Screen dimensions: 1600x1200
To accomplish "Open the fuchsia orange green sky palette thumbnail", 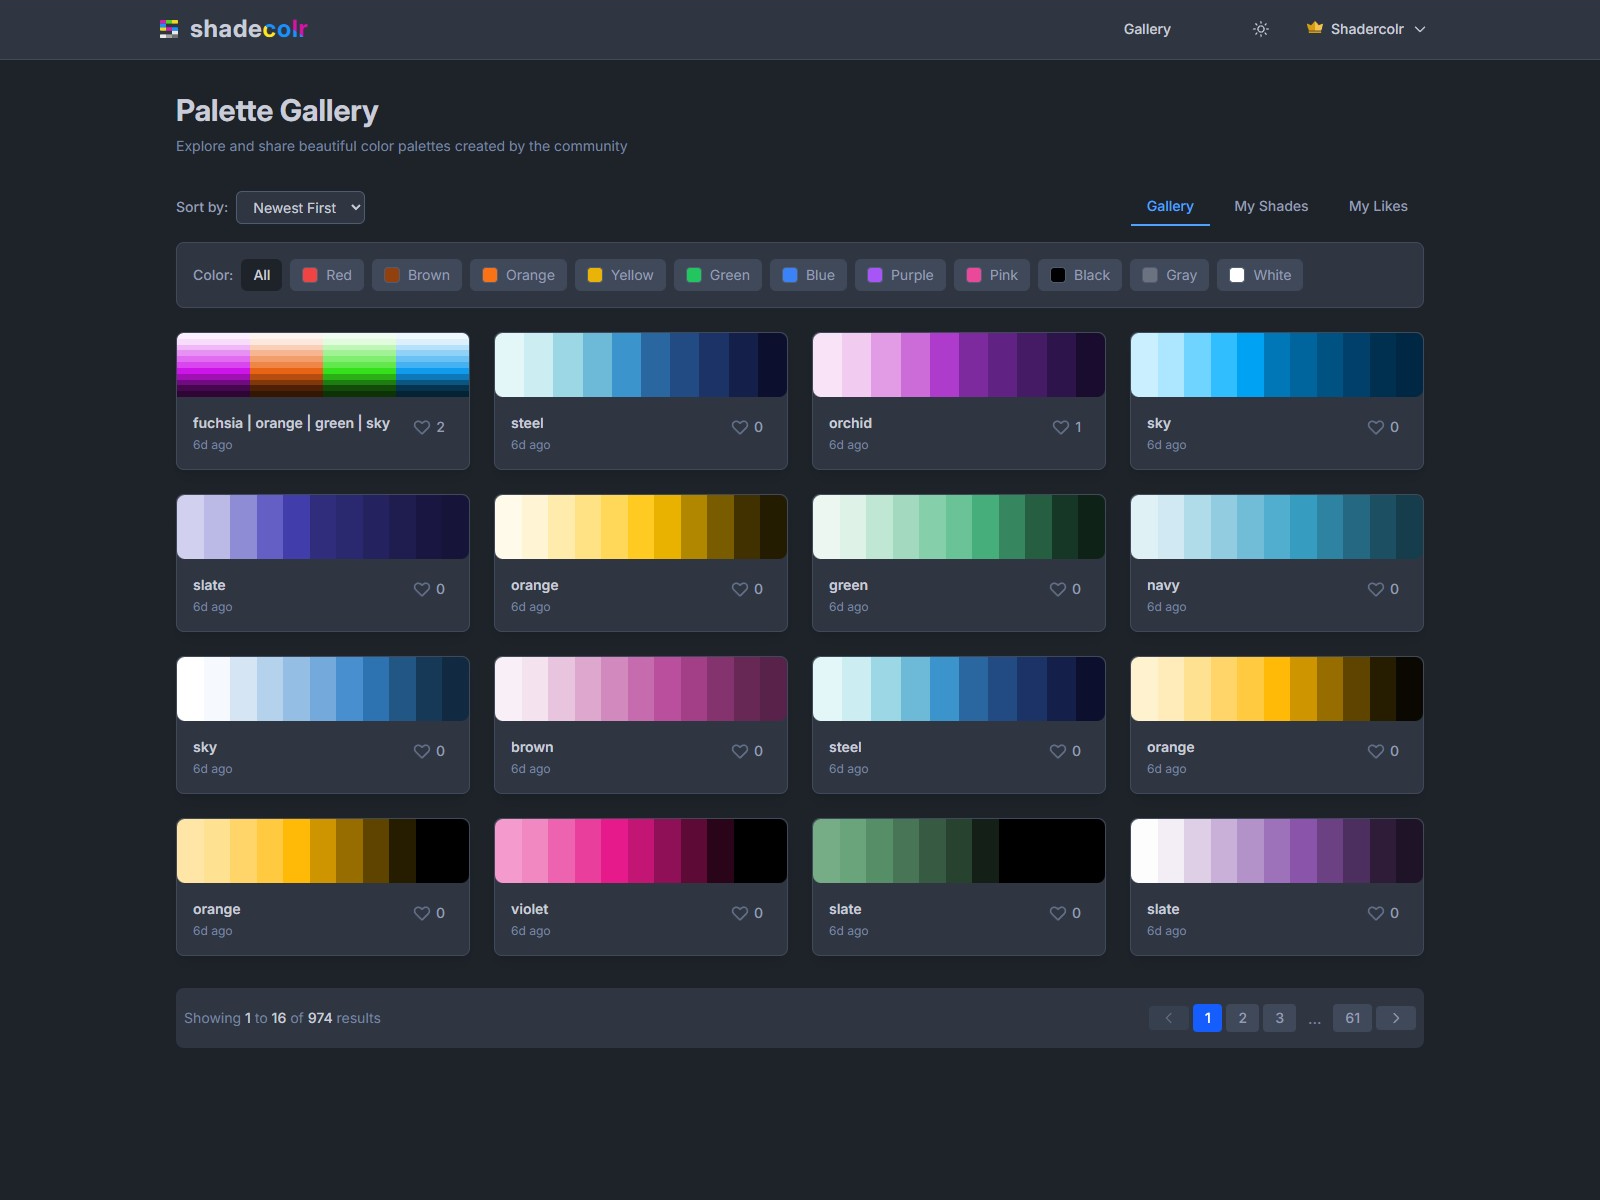I will (x=322, y=365).
